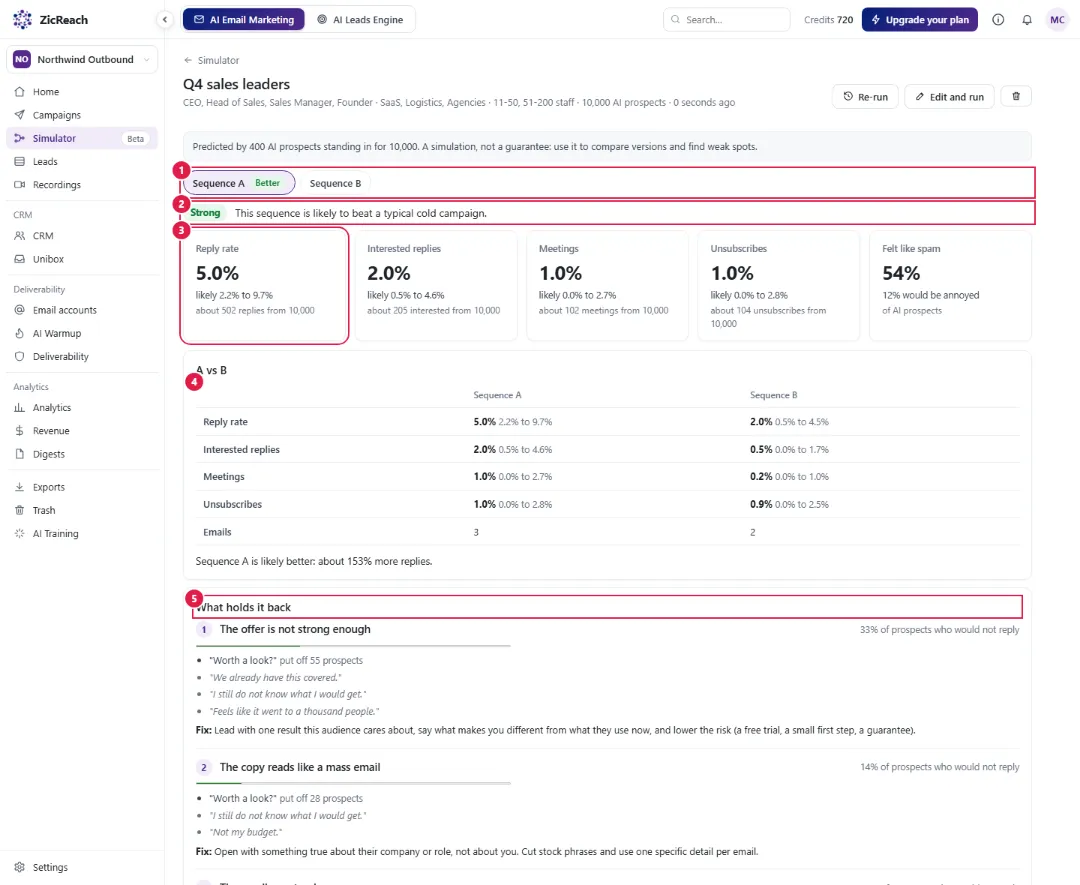Open Campaigns in the sidebar
This screenshot has width=1080, height=885.
(x=82, y=115)
